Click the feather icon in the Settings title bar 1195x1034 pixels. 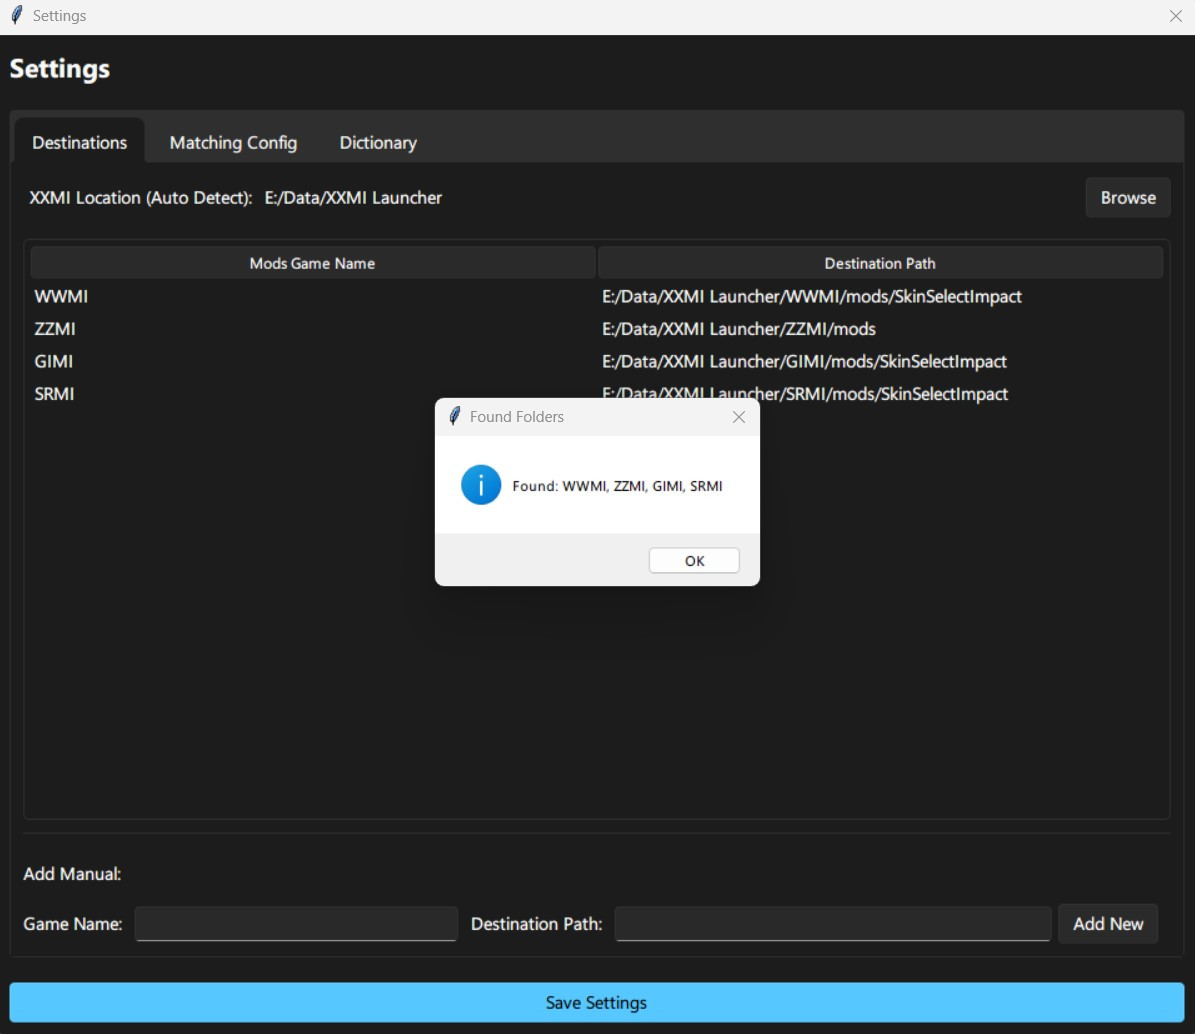click(17, 15)
